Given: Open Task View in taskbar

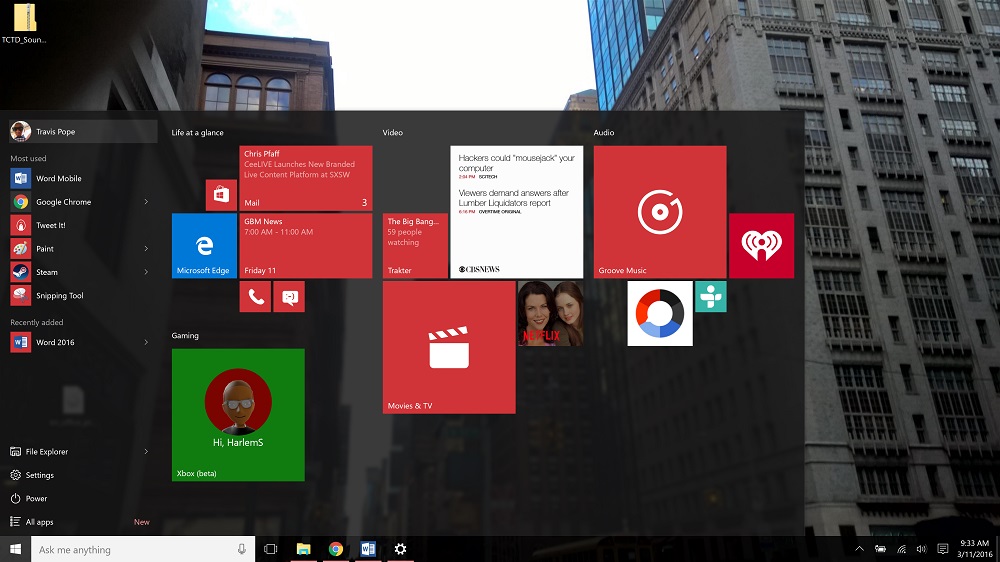Looking at the screenshot, I should pos(270,549).
